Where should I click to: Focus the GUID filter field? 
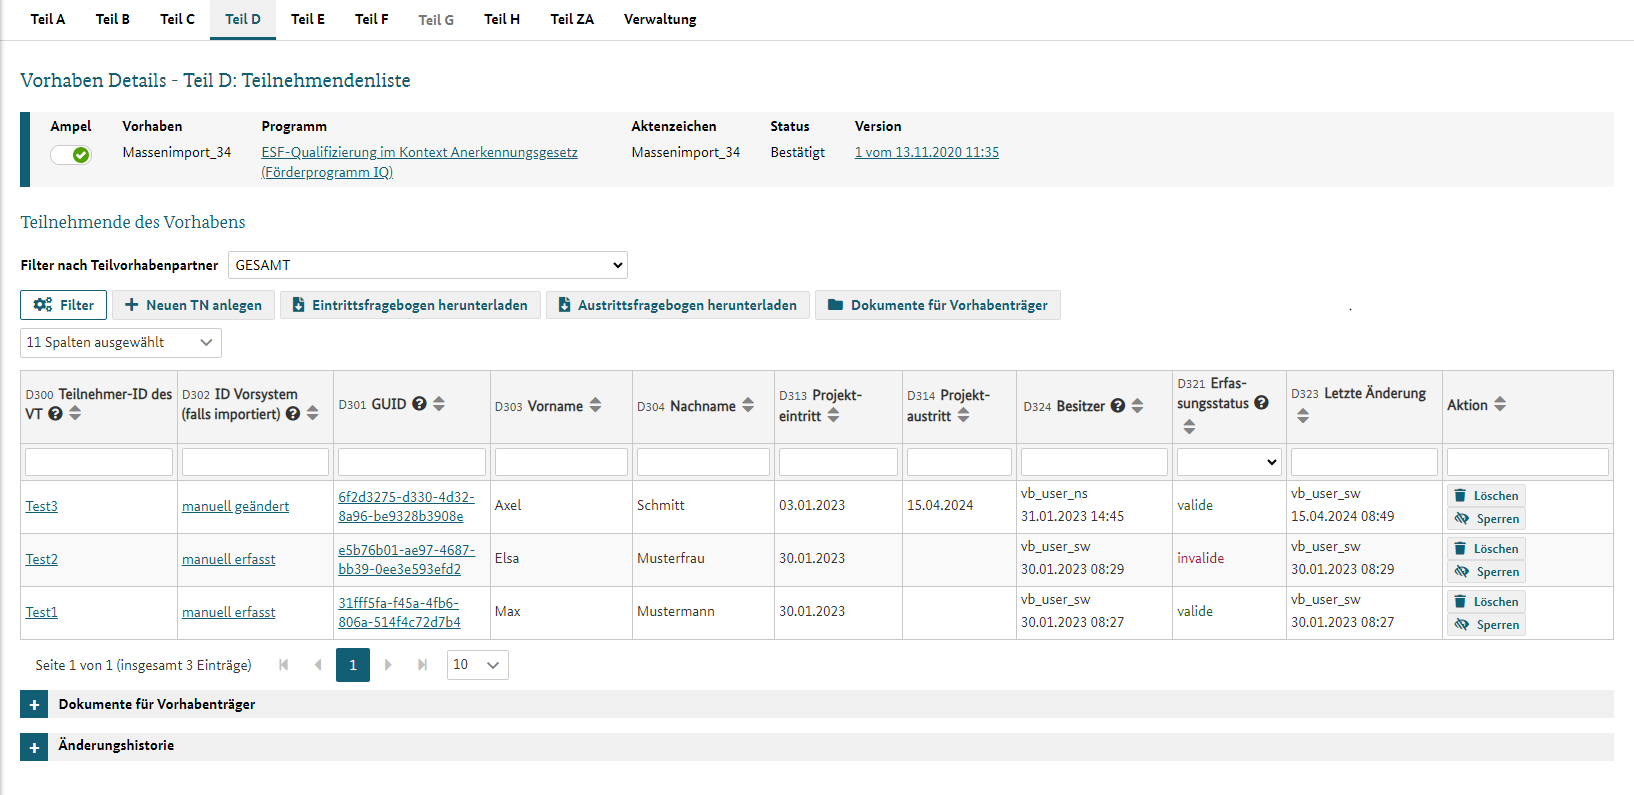[412, 462]
